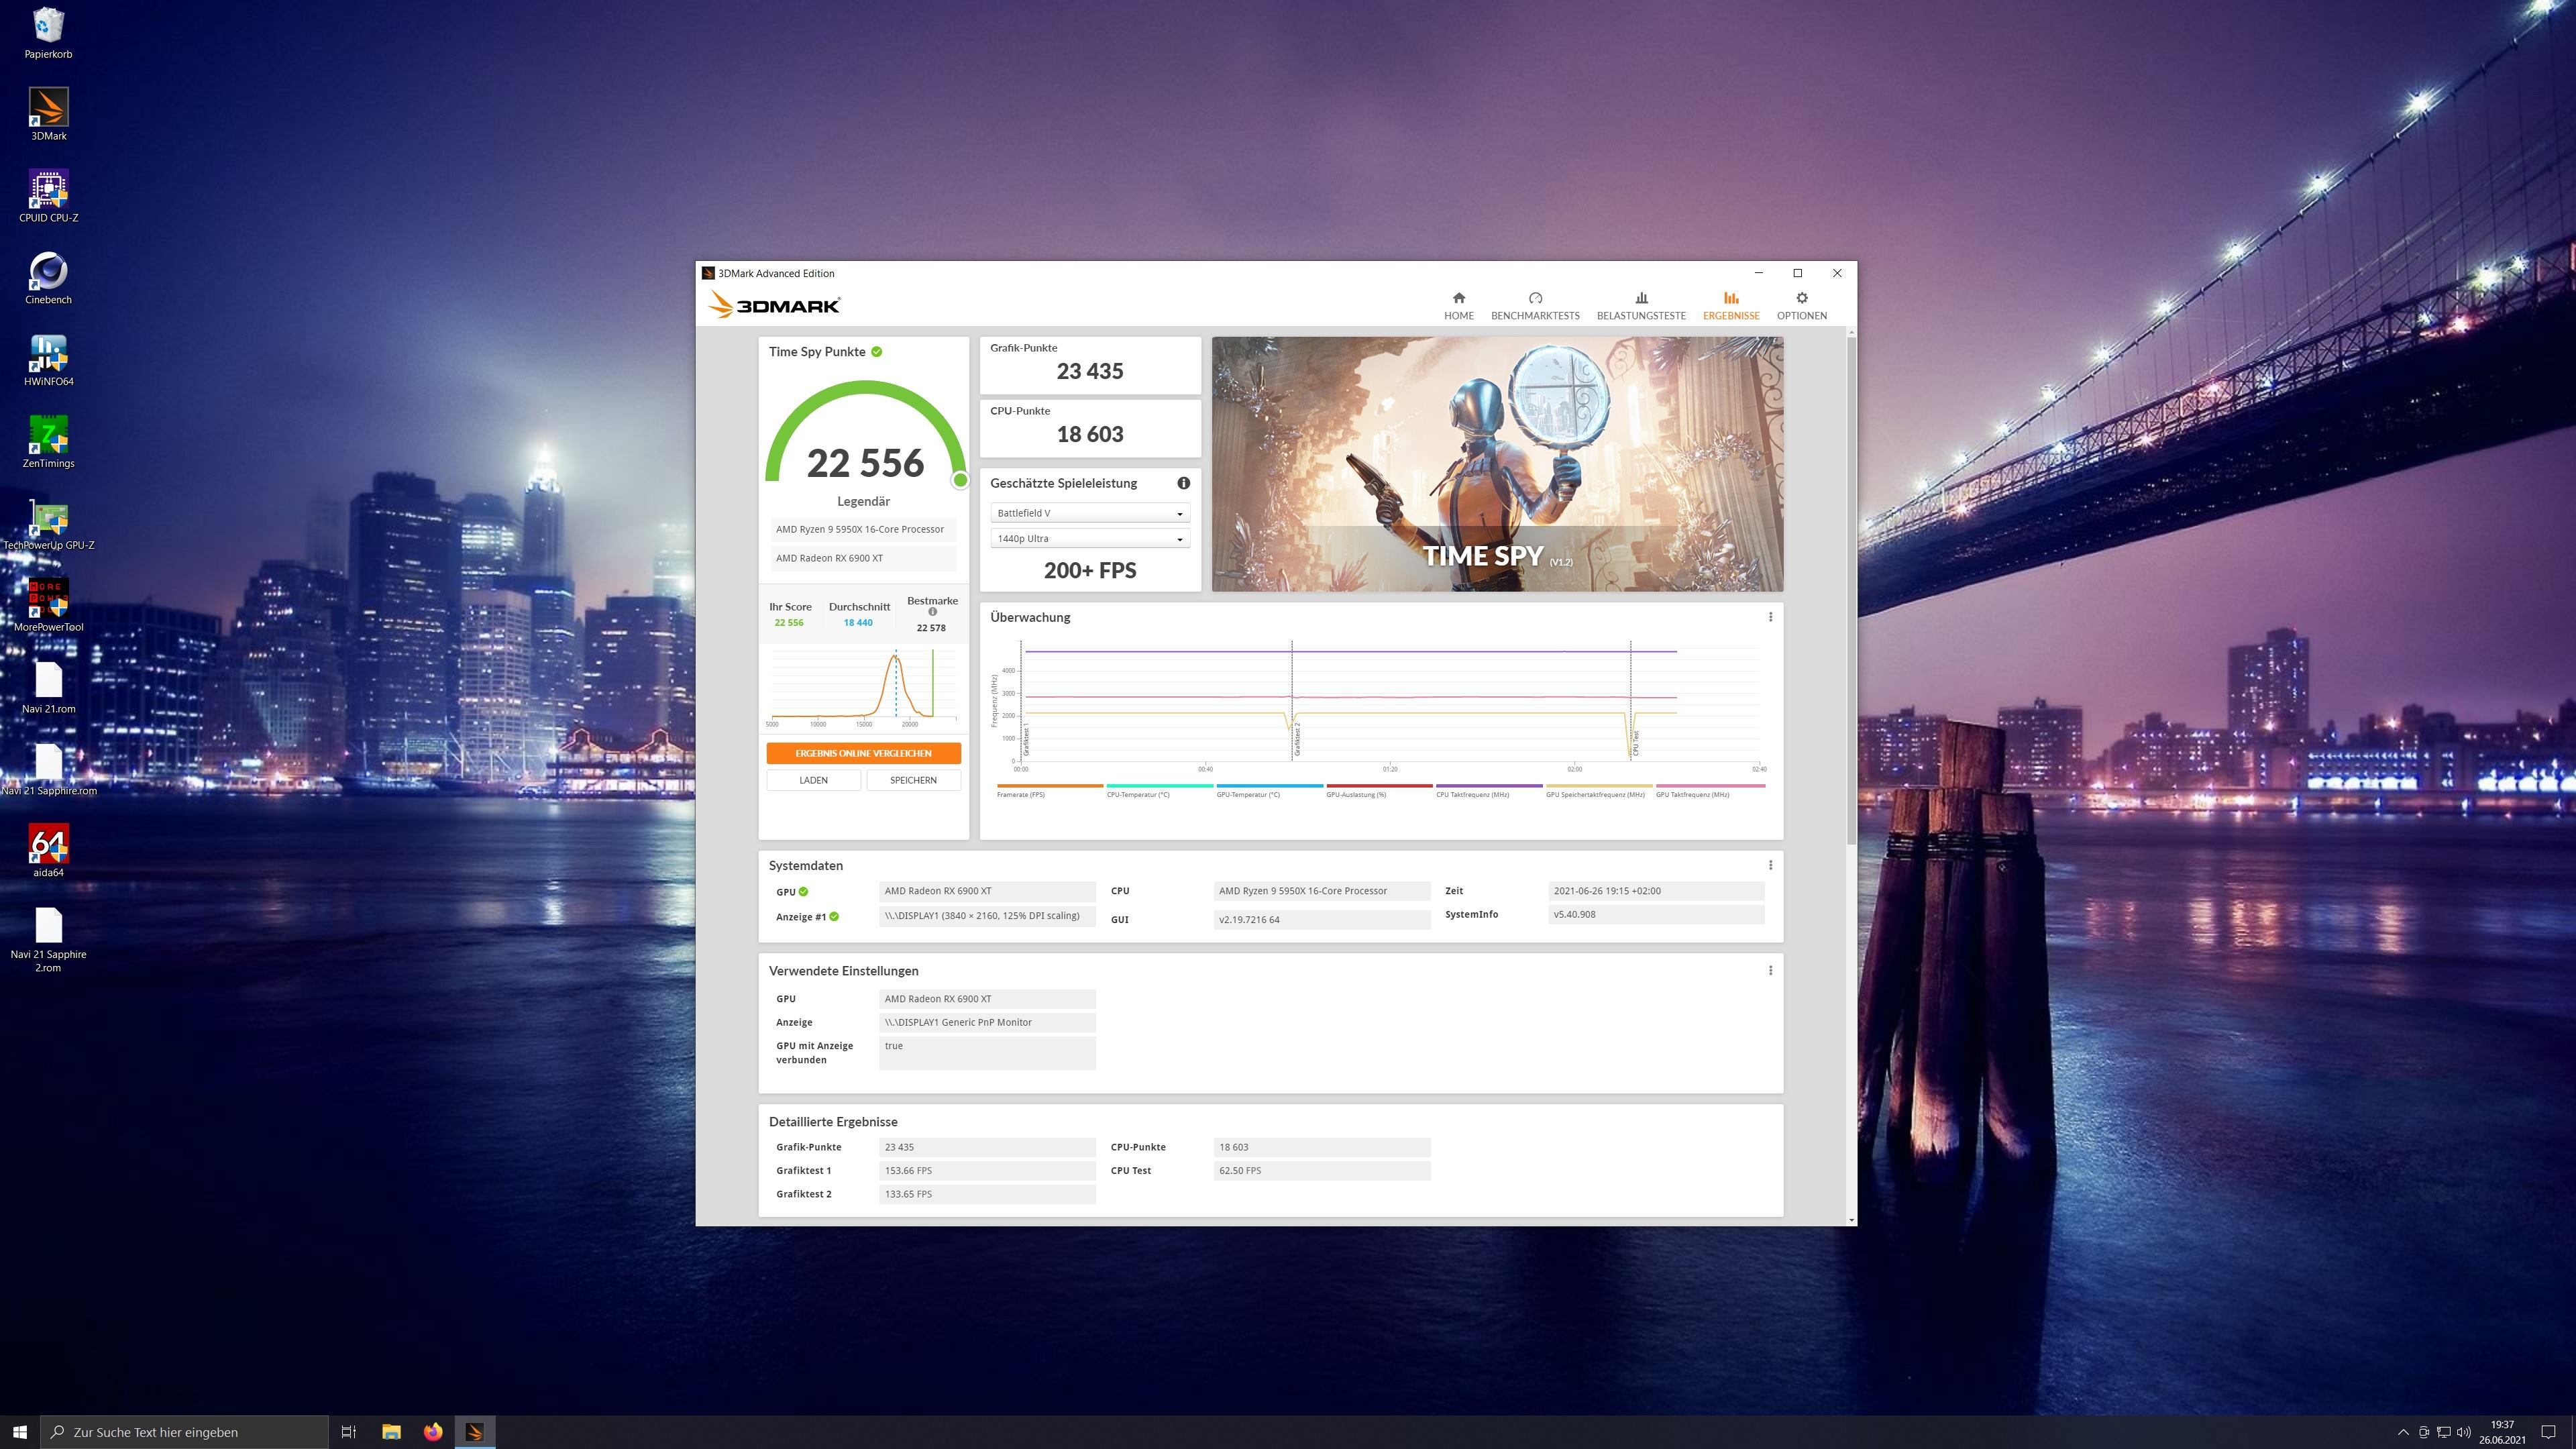This screenshot has width=2576, height=1449.
Task: Open the 1440p Ultra resolution dropdown
Action: coord(1090,539)
